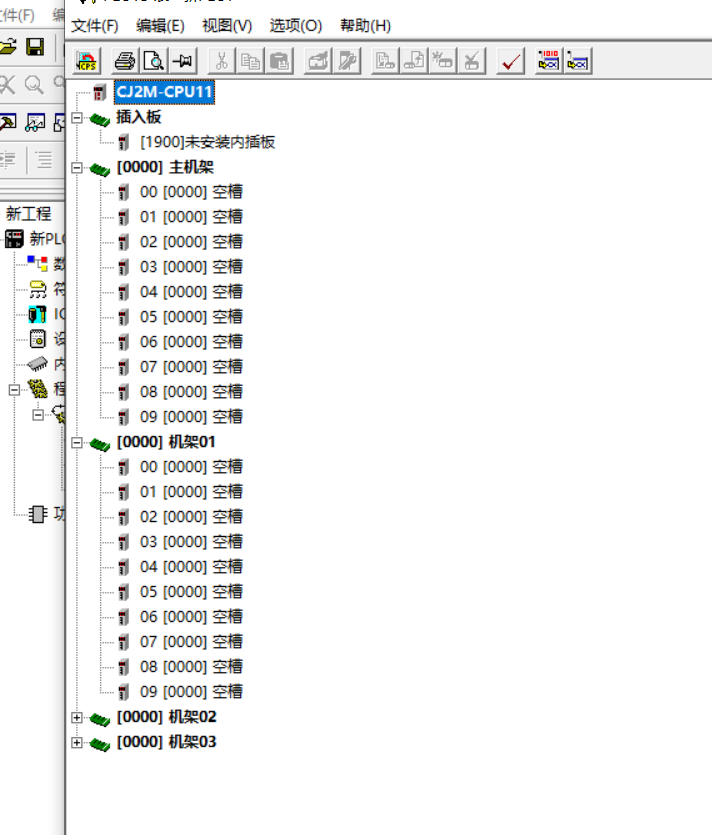Expand the [0000] 机架03 node
This screenshot has width=712, height=835.
77,743
